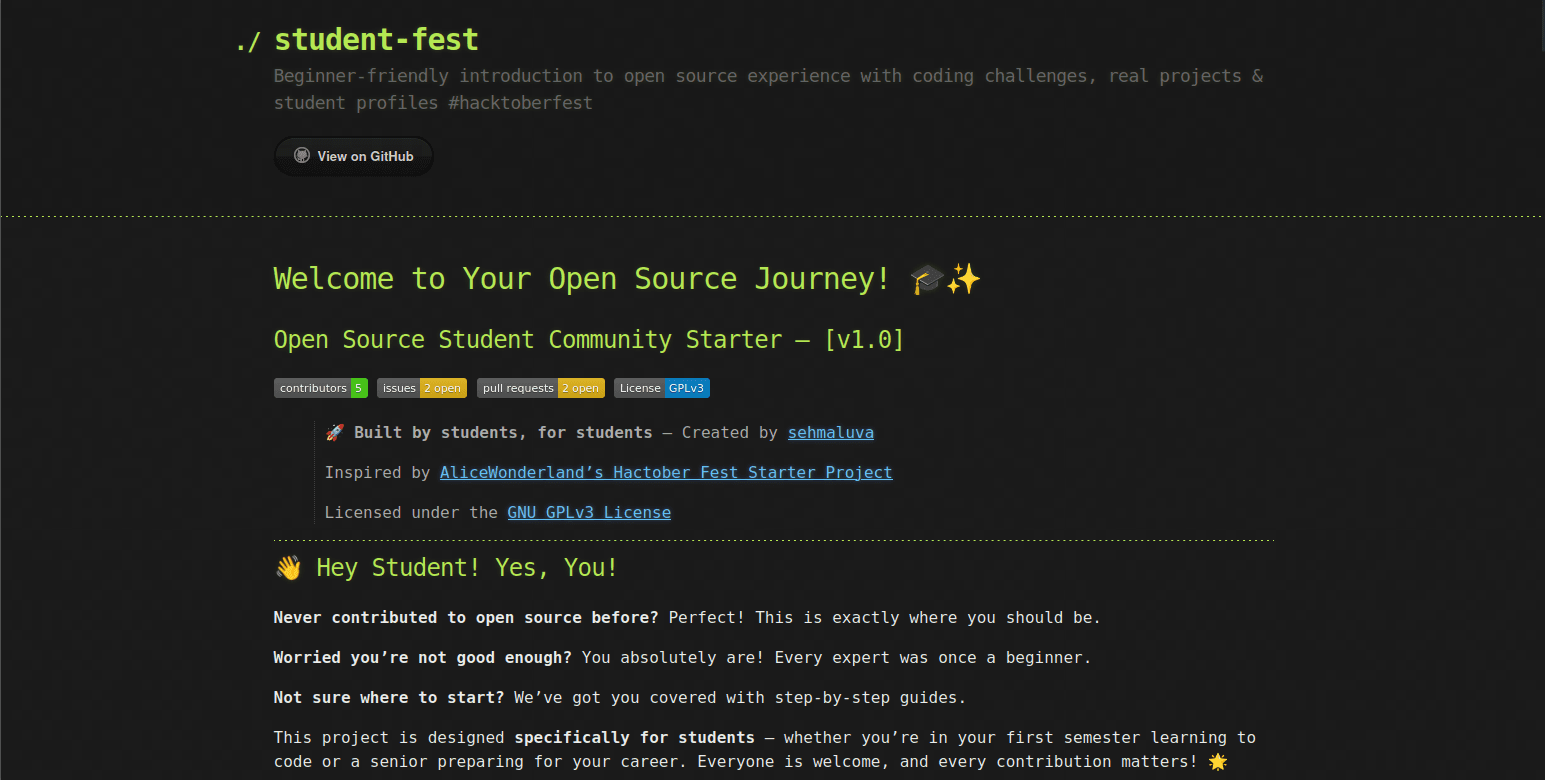The width and height of the screenshot is (1545, 780).
Task: Open the GNU GPLv3 License link
Action: (588, 513)
